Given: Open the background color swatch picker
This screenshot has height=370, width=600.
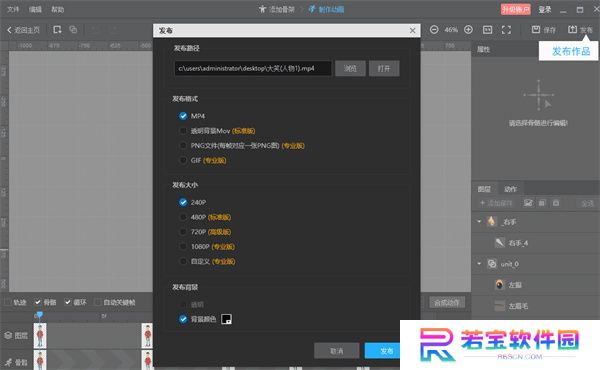Looking at the screenshot, I should [226, 319].
